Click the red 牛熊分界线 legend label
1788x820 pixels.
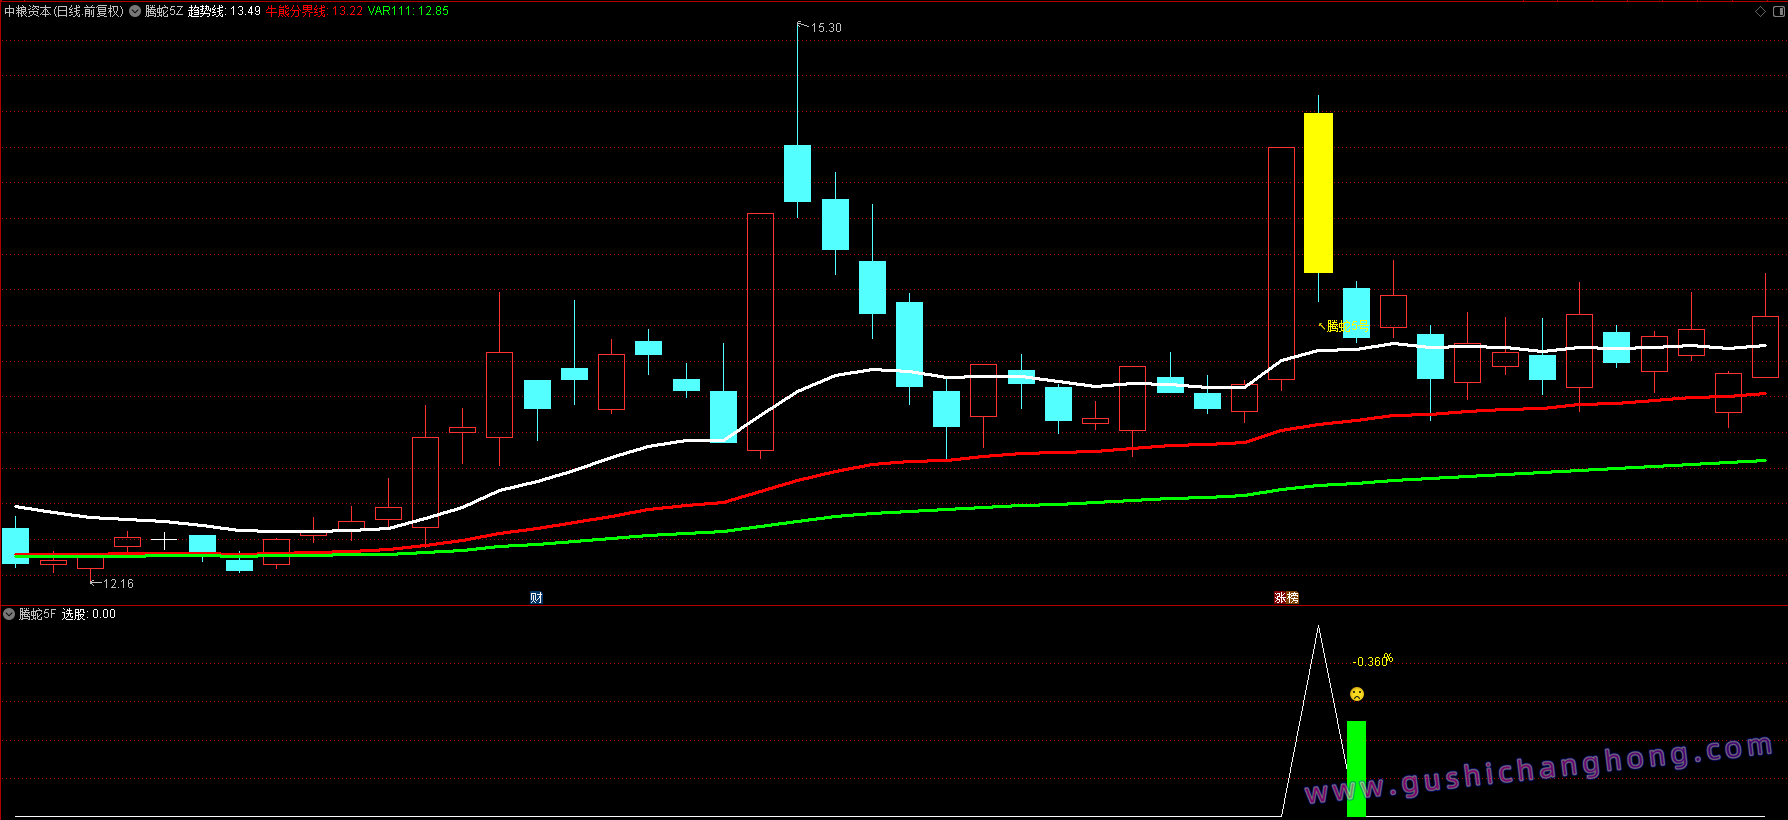tap(313, 11)
